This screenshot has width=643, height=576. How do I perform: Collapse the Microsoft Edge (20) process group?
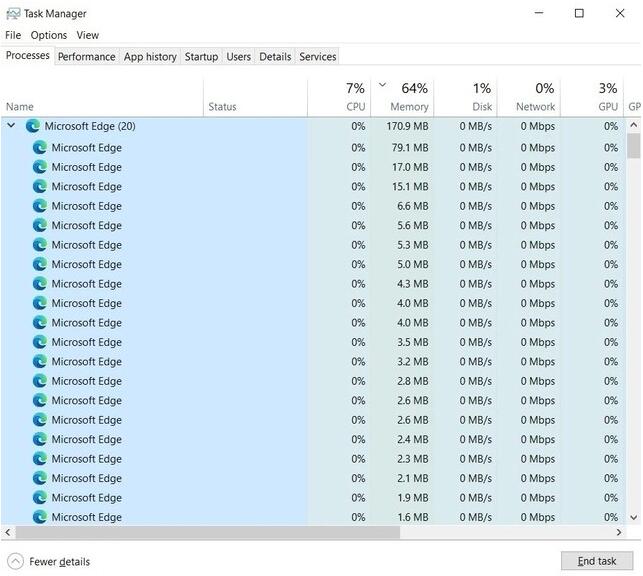11,125
